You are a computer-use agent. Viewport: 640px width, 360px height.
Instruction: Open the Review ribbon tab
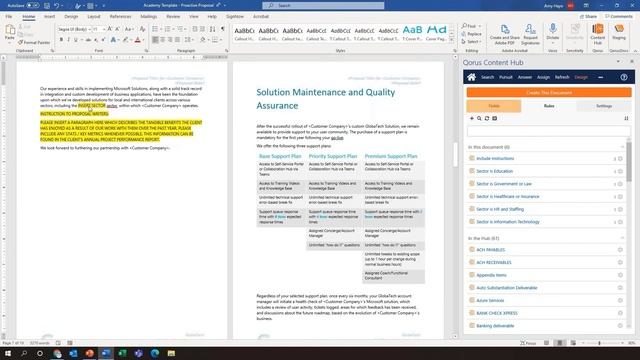[173, 16]
